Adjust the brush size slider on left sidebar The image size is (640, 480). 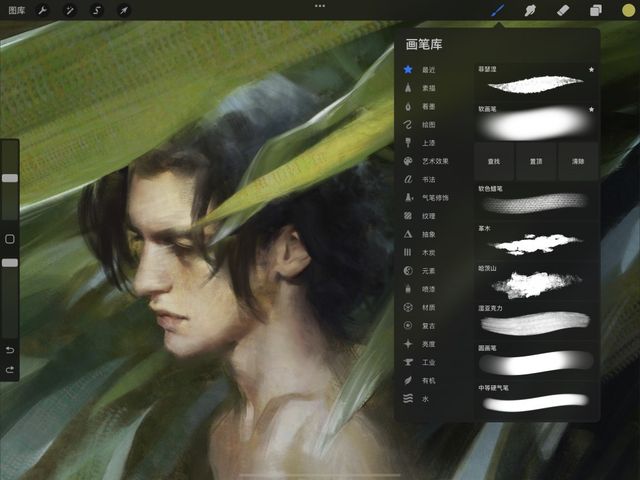pos(10,178)
